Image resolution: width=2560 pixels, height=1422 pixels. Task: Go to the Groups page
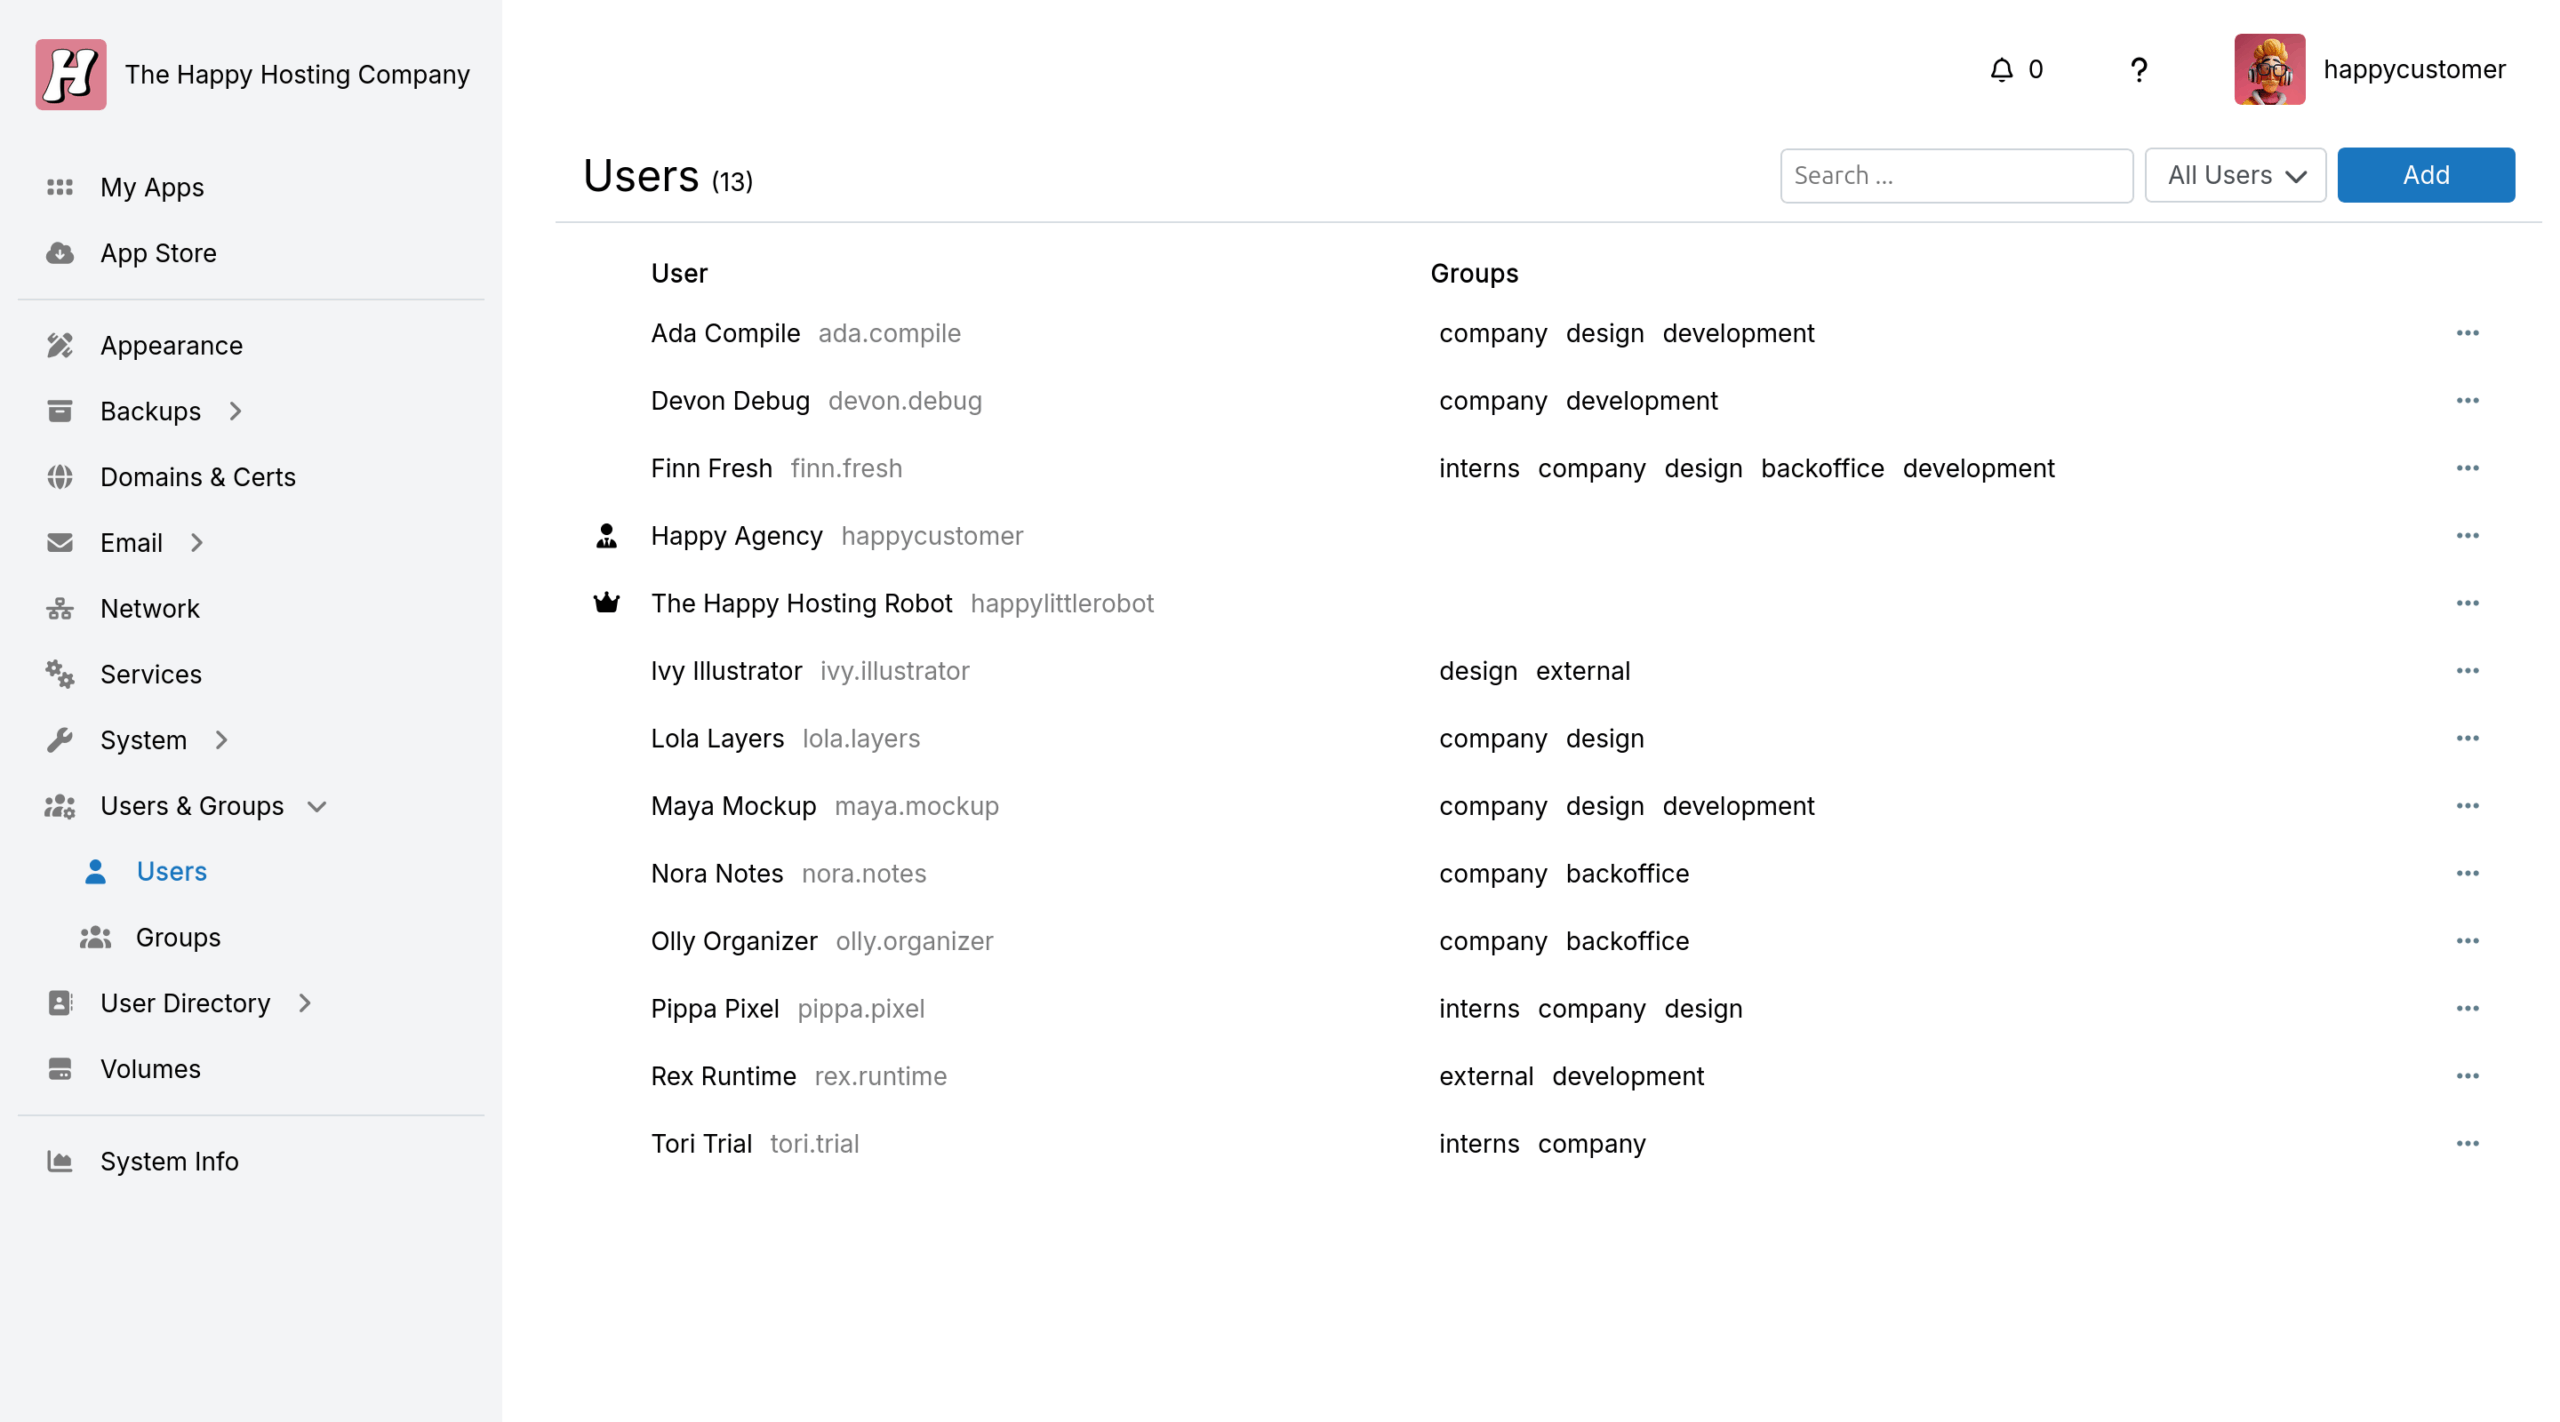point(178,937)
